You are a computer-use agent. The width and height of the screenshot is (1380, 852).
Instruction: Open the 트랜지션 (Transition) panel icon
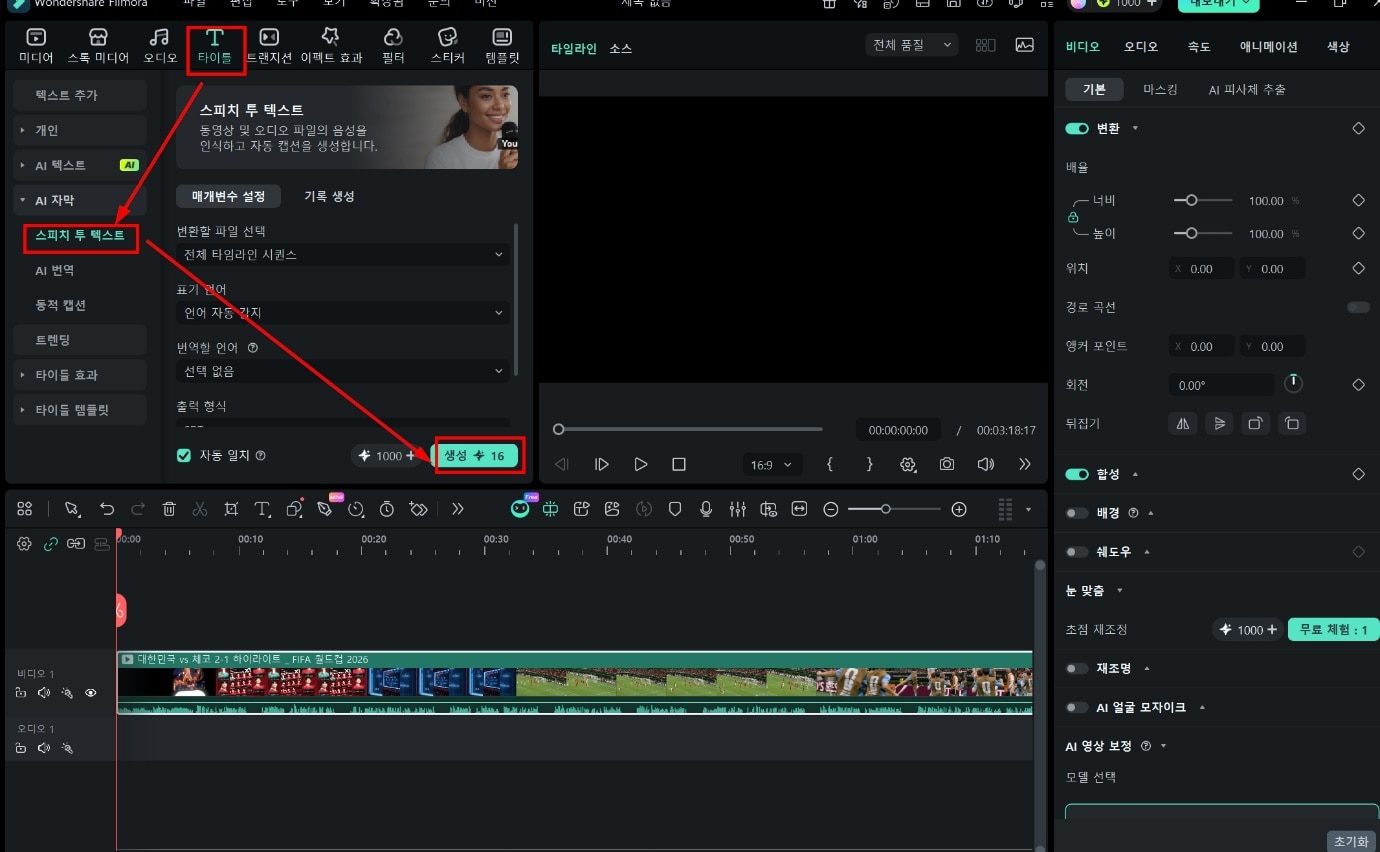tap(269, 46)
